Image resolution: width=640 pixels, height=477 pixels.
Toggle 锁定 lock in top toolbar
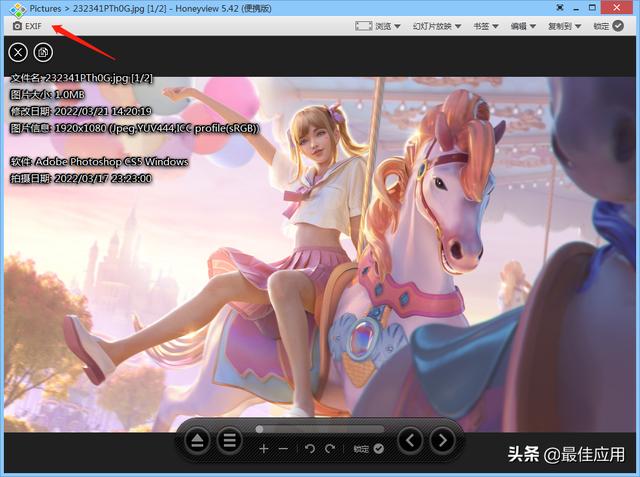click(x=608, y=26)
